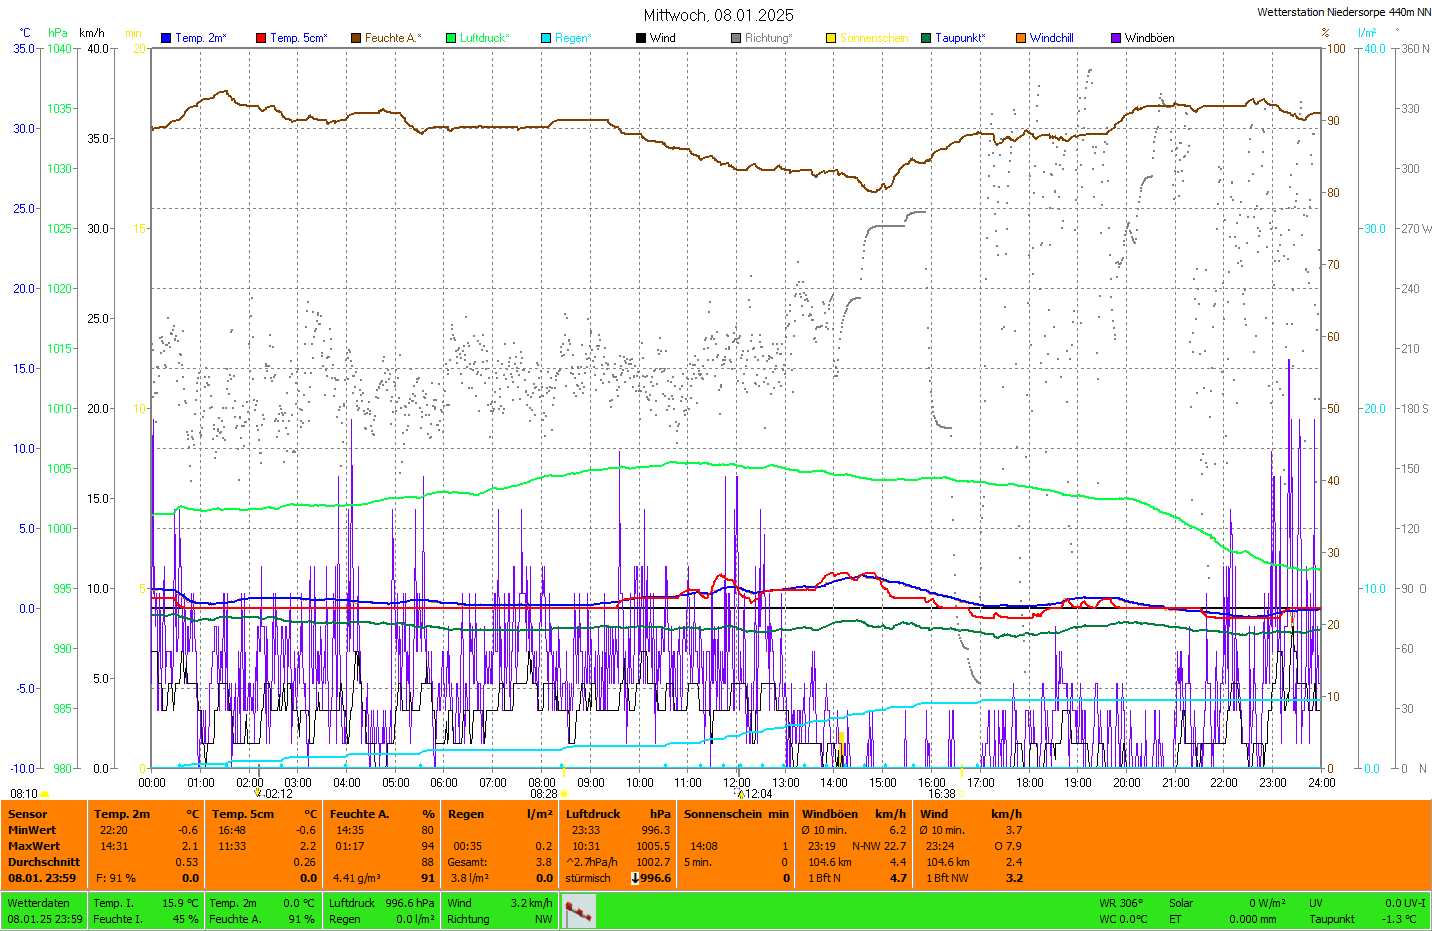Click the sun marker beside 08:28
This screenshot has height=931, width=1432.
click(565, 794)
